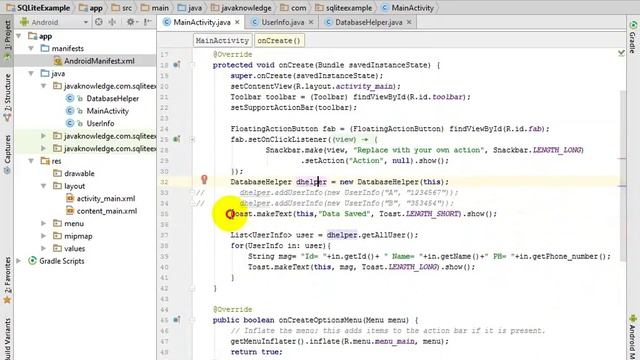The height and width of the screenshot is (360, 640).
Task: Fold the commented block at line 33
Action: click(192, 192)
